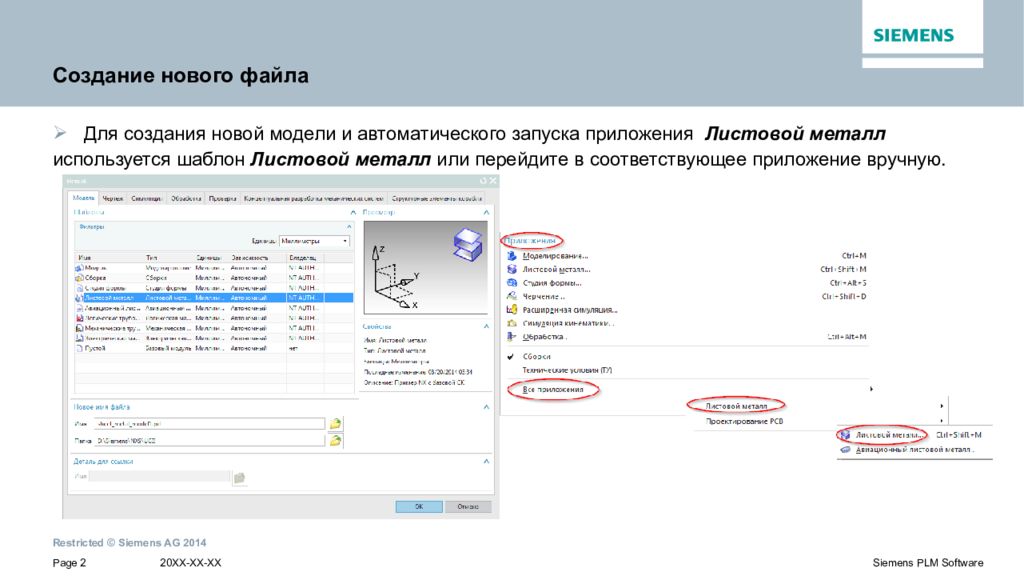
Task: Collapse the Шаблоны section
Action: click(x=353, y=212)
